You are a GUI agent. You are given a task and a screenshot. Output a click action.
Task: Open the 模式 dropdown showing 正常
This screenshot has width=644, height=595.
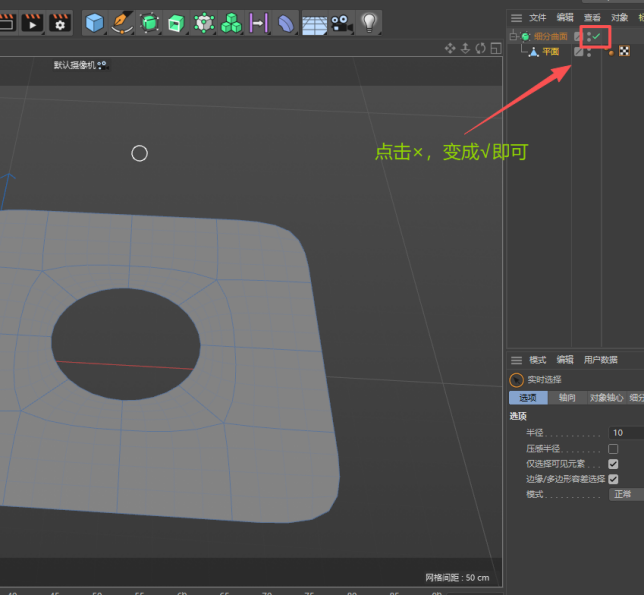626,494
